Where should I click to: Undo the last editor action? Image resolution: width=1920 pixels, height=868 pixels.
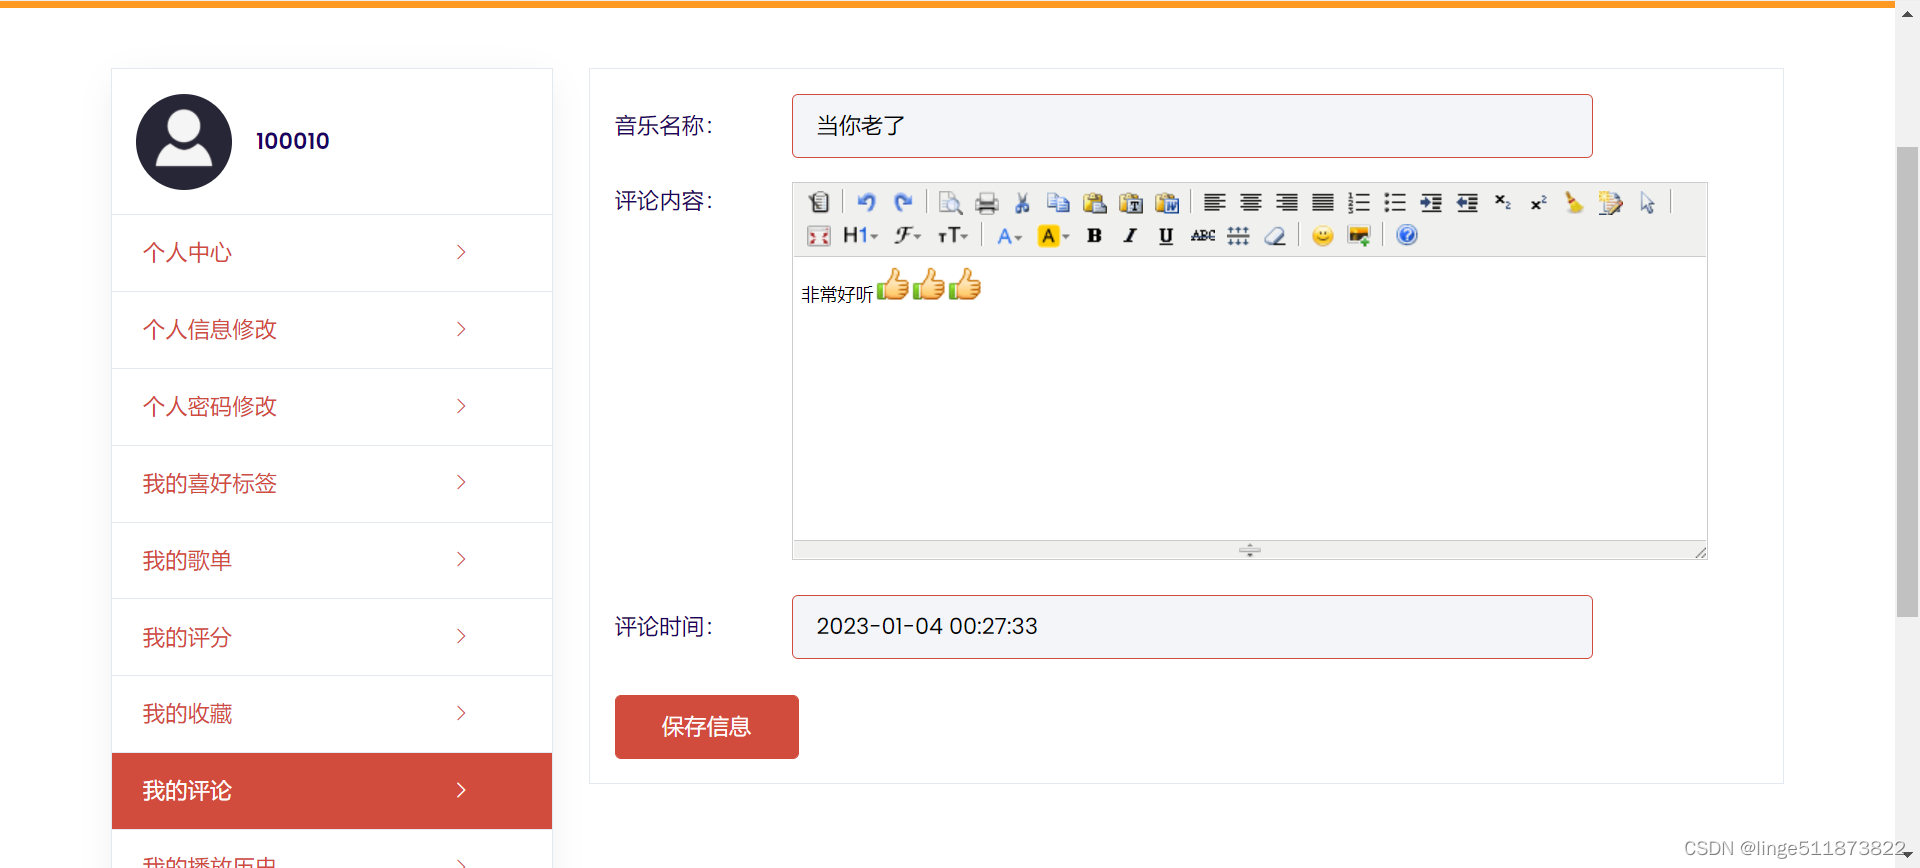[866, 202]
